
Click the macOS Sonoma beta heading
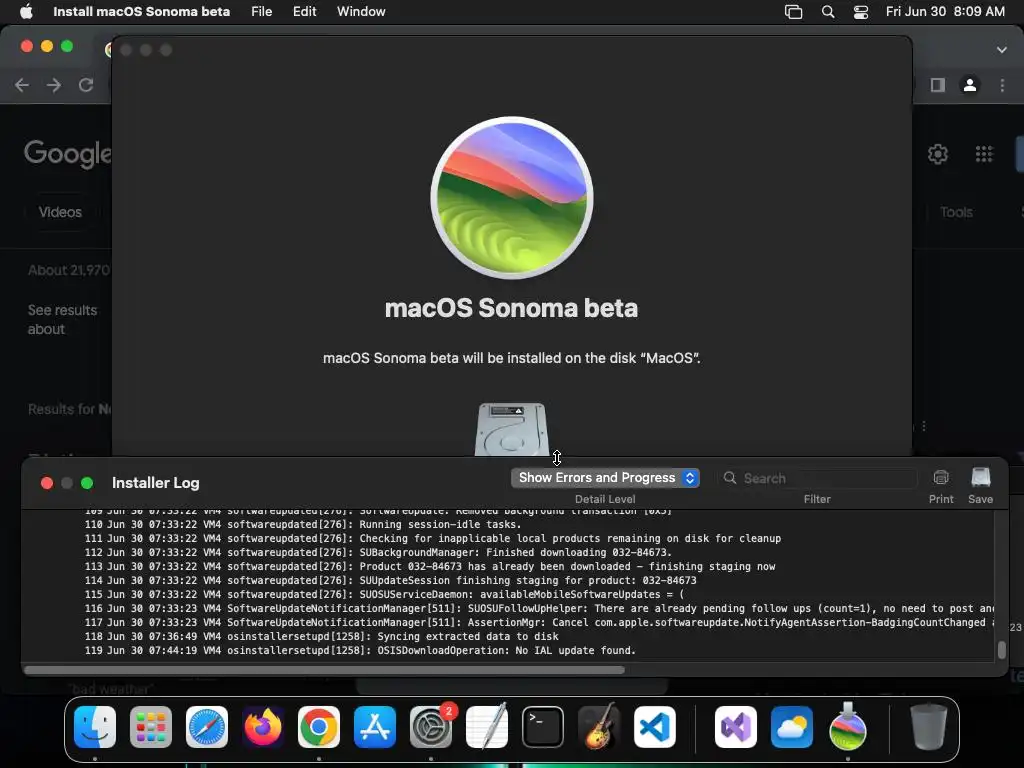click(511, 308)
